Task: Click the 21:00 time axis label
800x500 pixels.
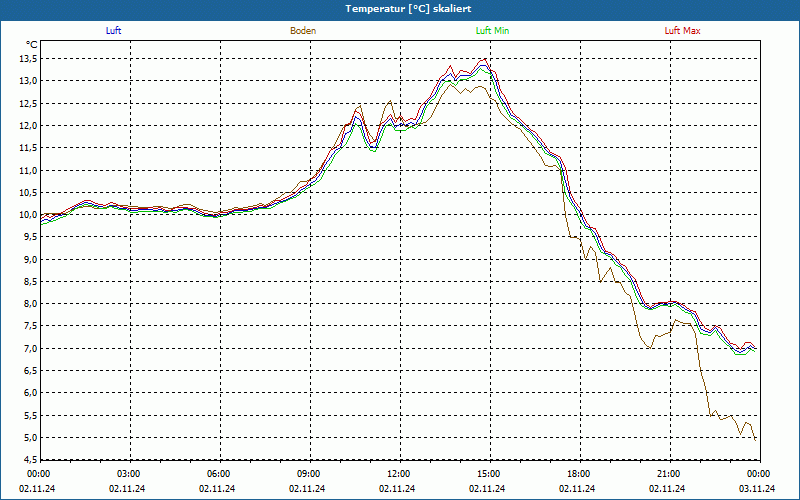Action: point(668,474)
